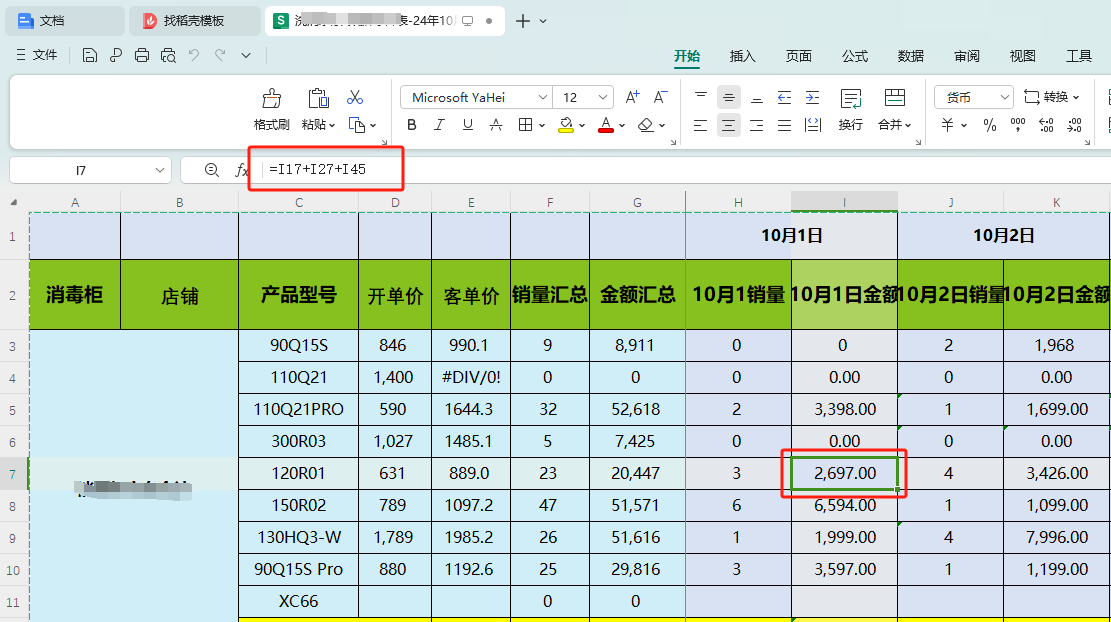Click the Wrap Text (换行) icon

tap(850, 99)
